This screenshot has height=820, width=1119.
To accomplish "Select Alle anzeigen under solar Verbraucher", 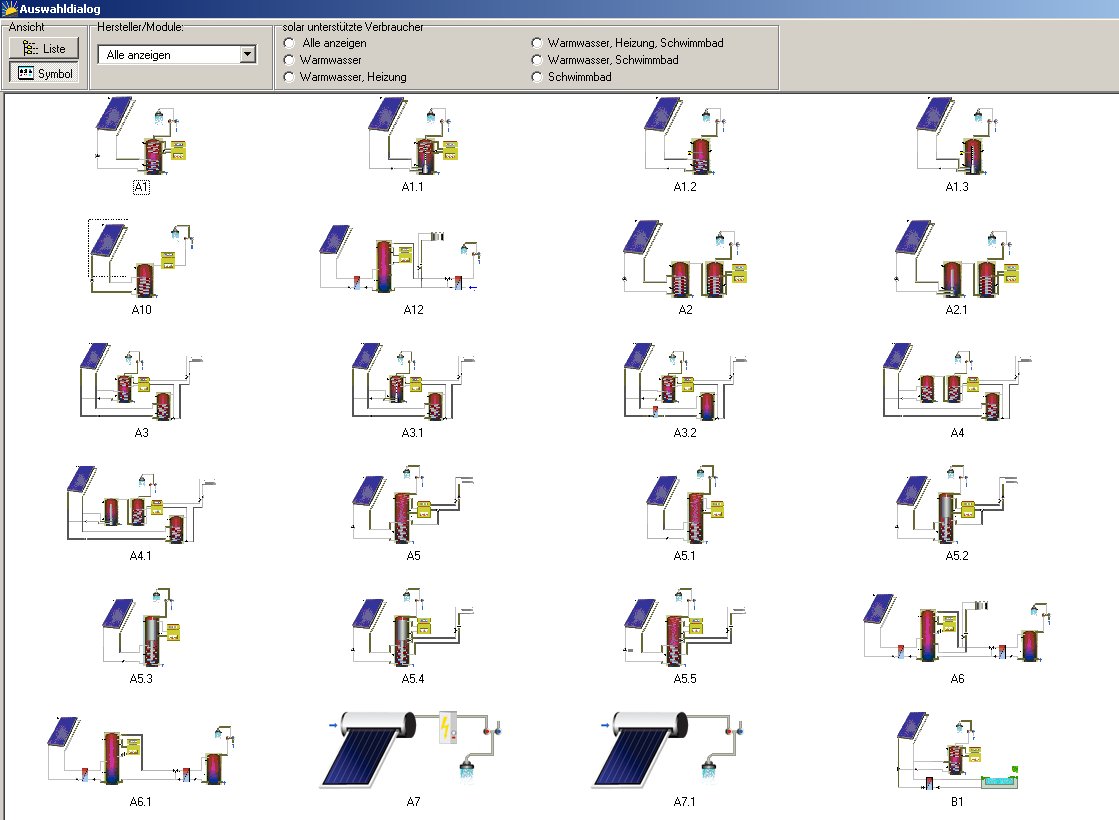I will [x=289, y=42].
